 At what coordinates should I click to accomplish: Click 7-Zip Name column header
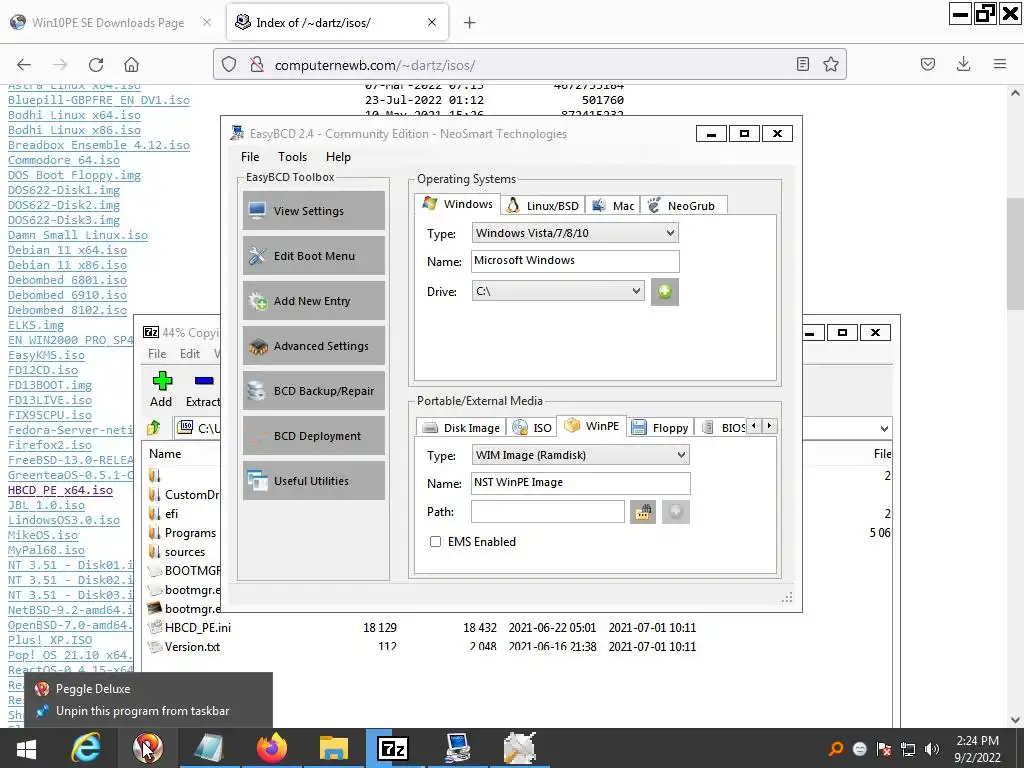coord(165,453)
